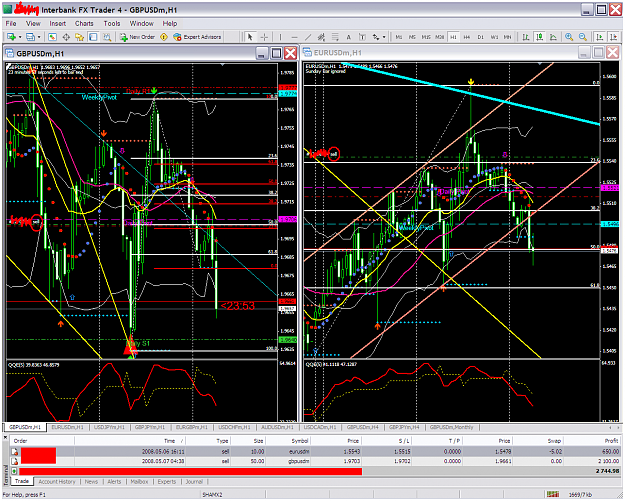Click the Zoom In magnifier icon
625x501 pixels.
[569, 37]
